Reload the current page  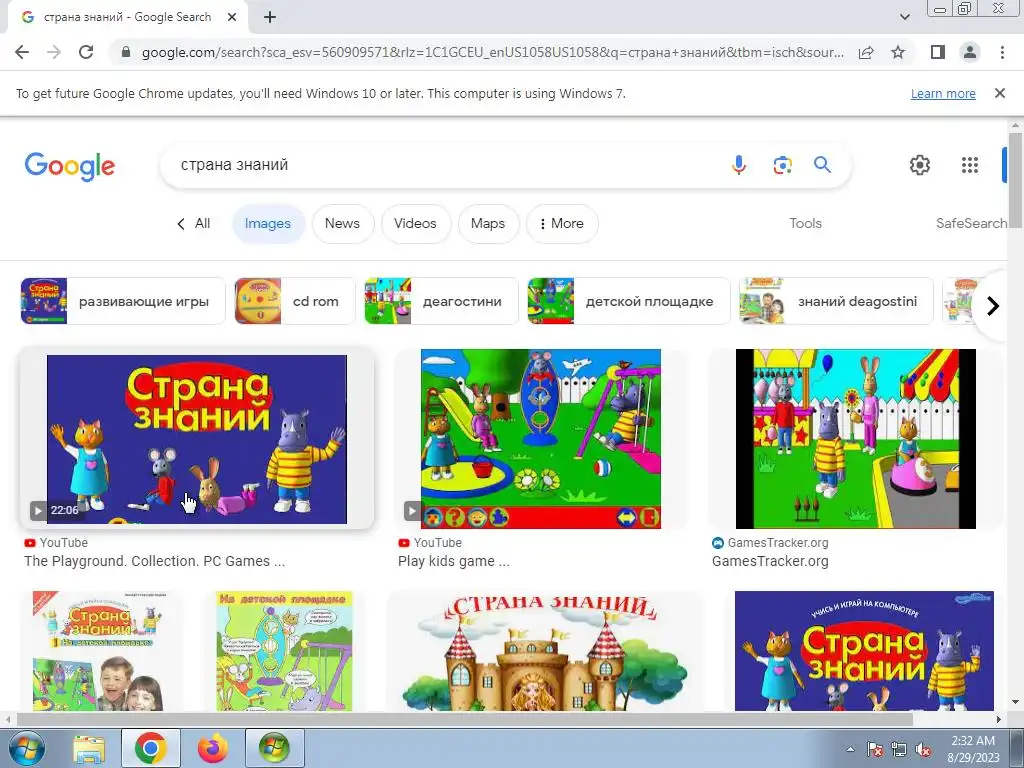pyautogui.click(x=86, y=52)
